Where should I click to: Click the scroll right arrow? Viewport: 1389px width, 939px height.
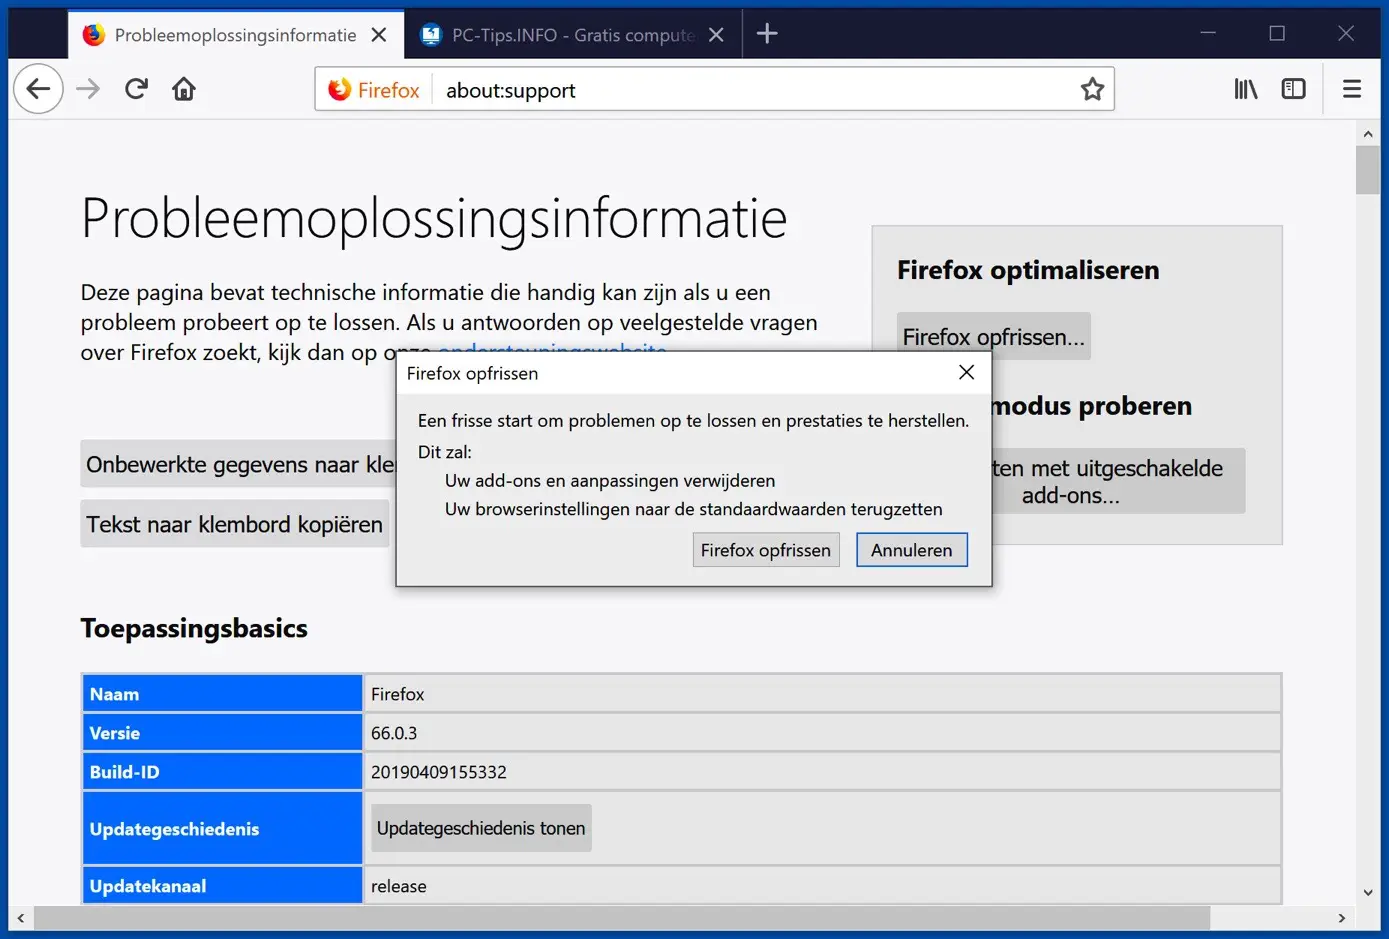1341,917
